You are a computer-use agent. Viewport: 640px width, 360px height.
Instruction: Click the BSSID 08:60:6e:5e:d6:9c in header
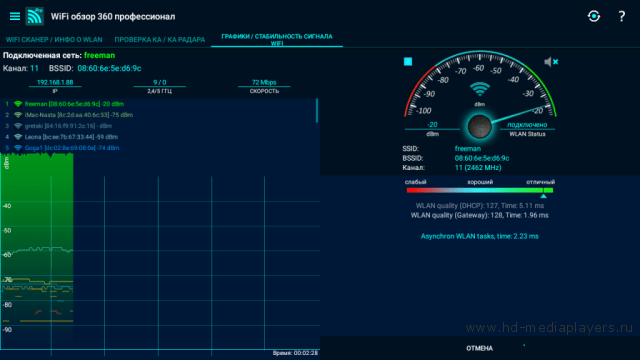pyautogui.click(x=109, y=68)
